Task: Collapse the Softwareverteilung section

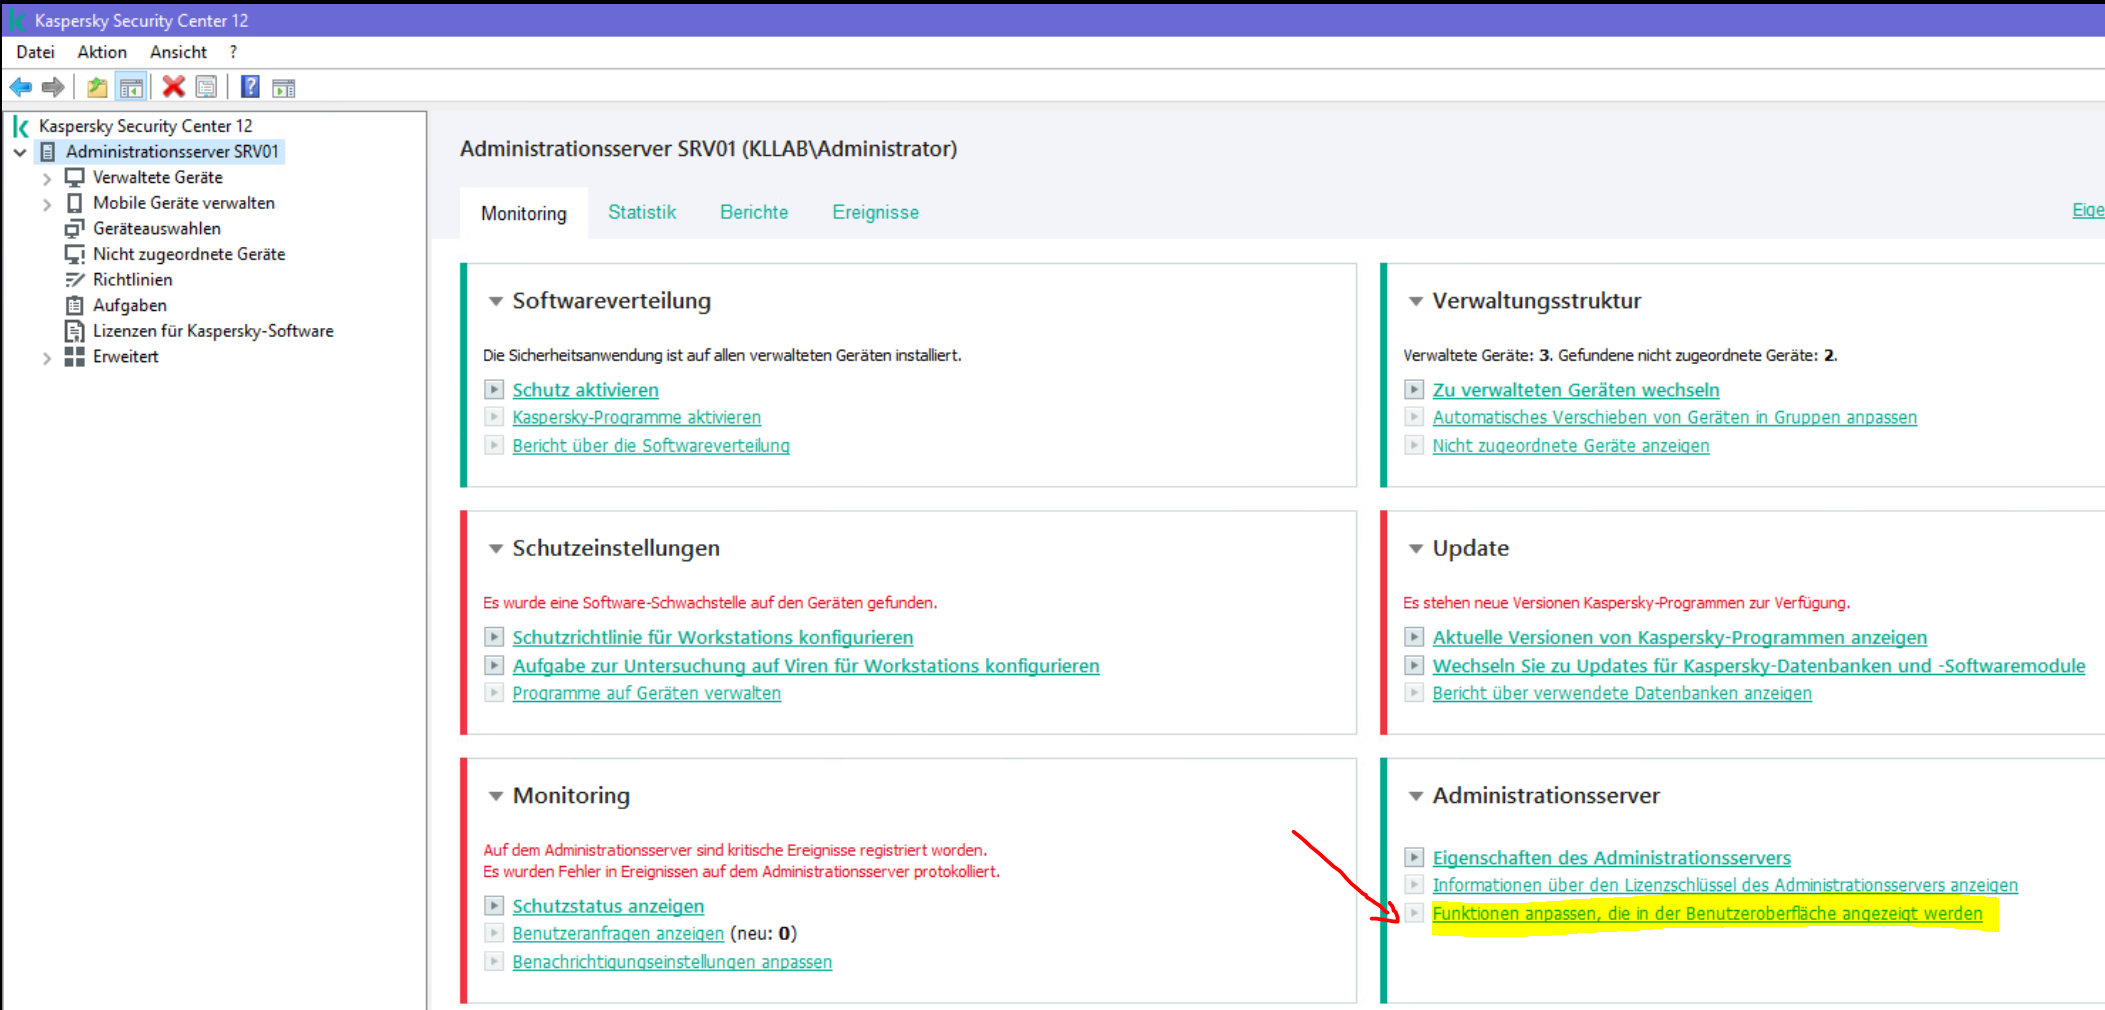Action: [x=495, y=301]
